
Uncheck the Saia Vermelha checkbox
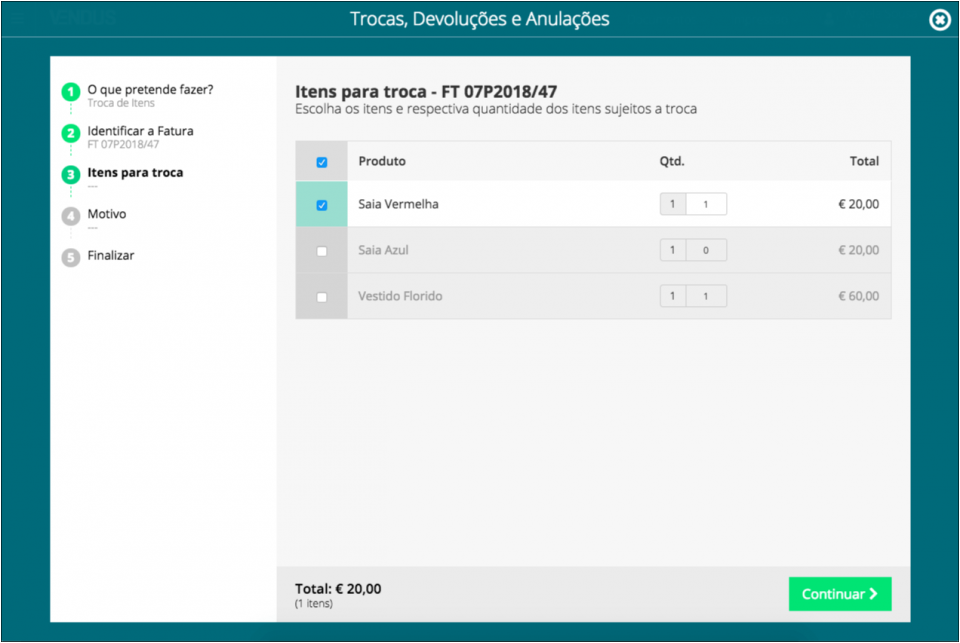322,205
